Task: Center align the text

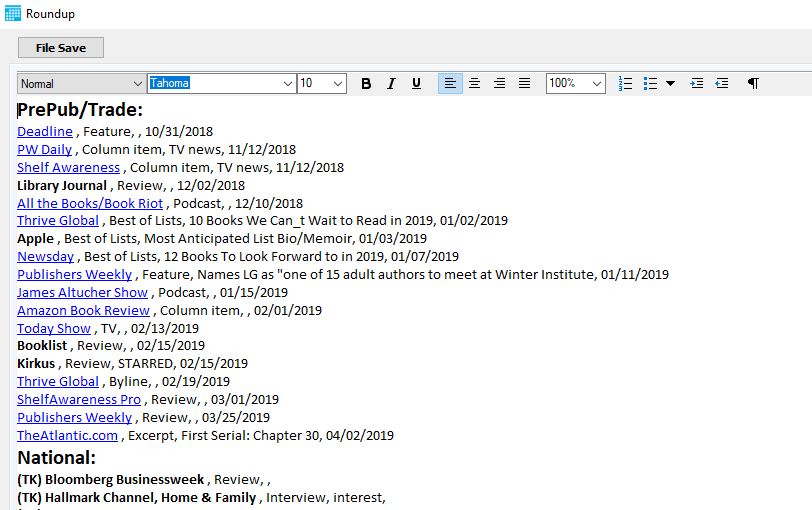Action: tap(475, 84)
